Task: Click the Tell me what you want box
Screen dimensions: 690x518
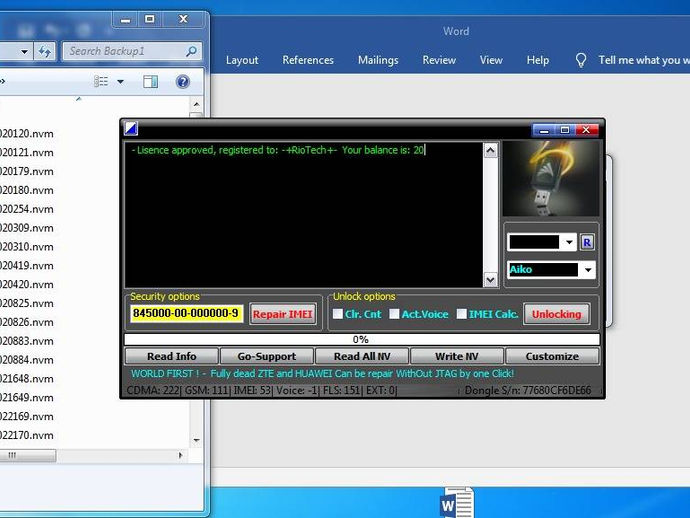Action: coord(644,60)
